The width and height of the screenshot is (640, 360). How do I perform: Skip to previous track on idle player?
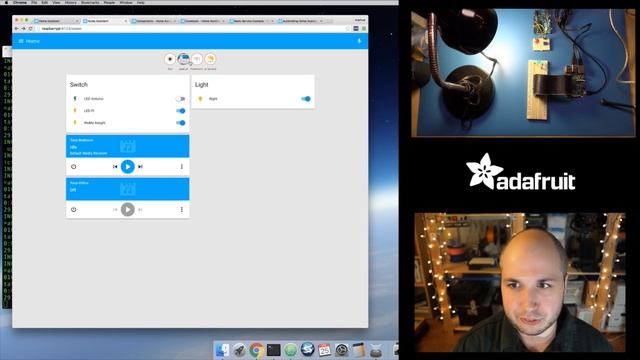[x=115, y=167]
